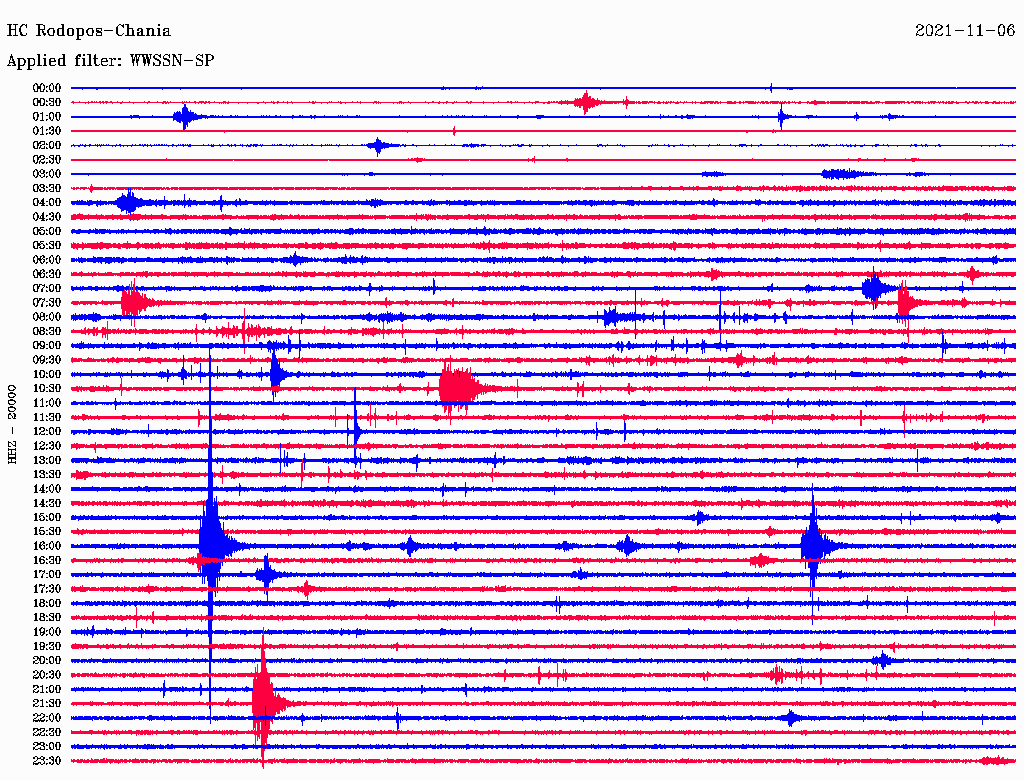Select the 00:00 time row label
This screenshot has height=780, width=1024.
(x=47, y=88)
